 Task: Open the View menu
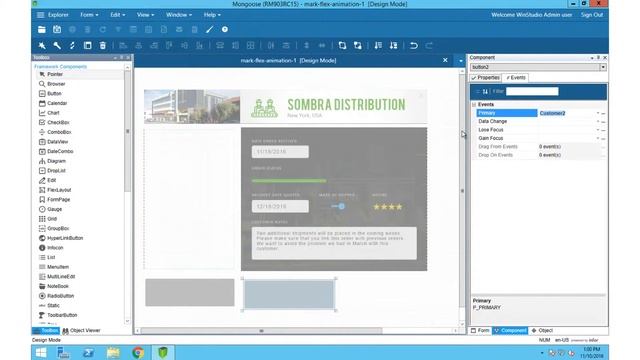tap(145, 15)
